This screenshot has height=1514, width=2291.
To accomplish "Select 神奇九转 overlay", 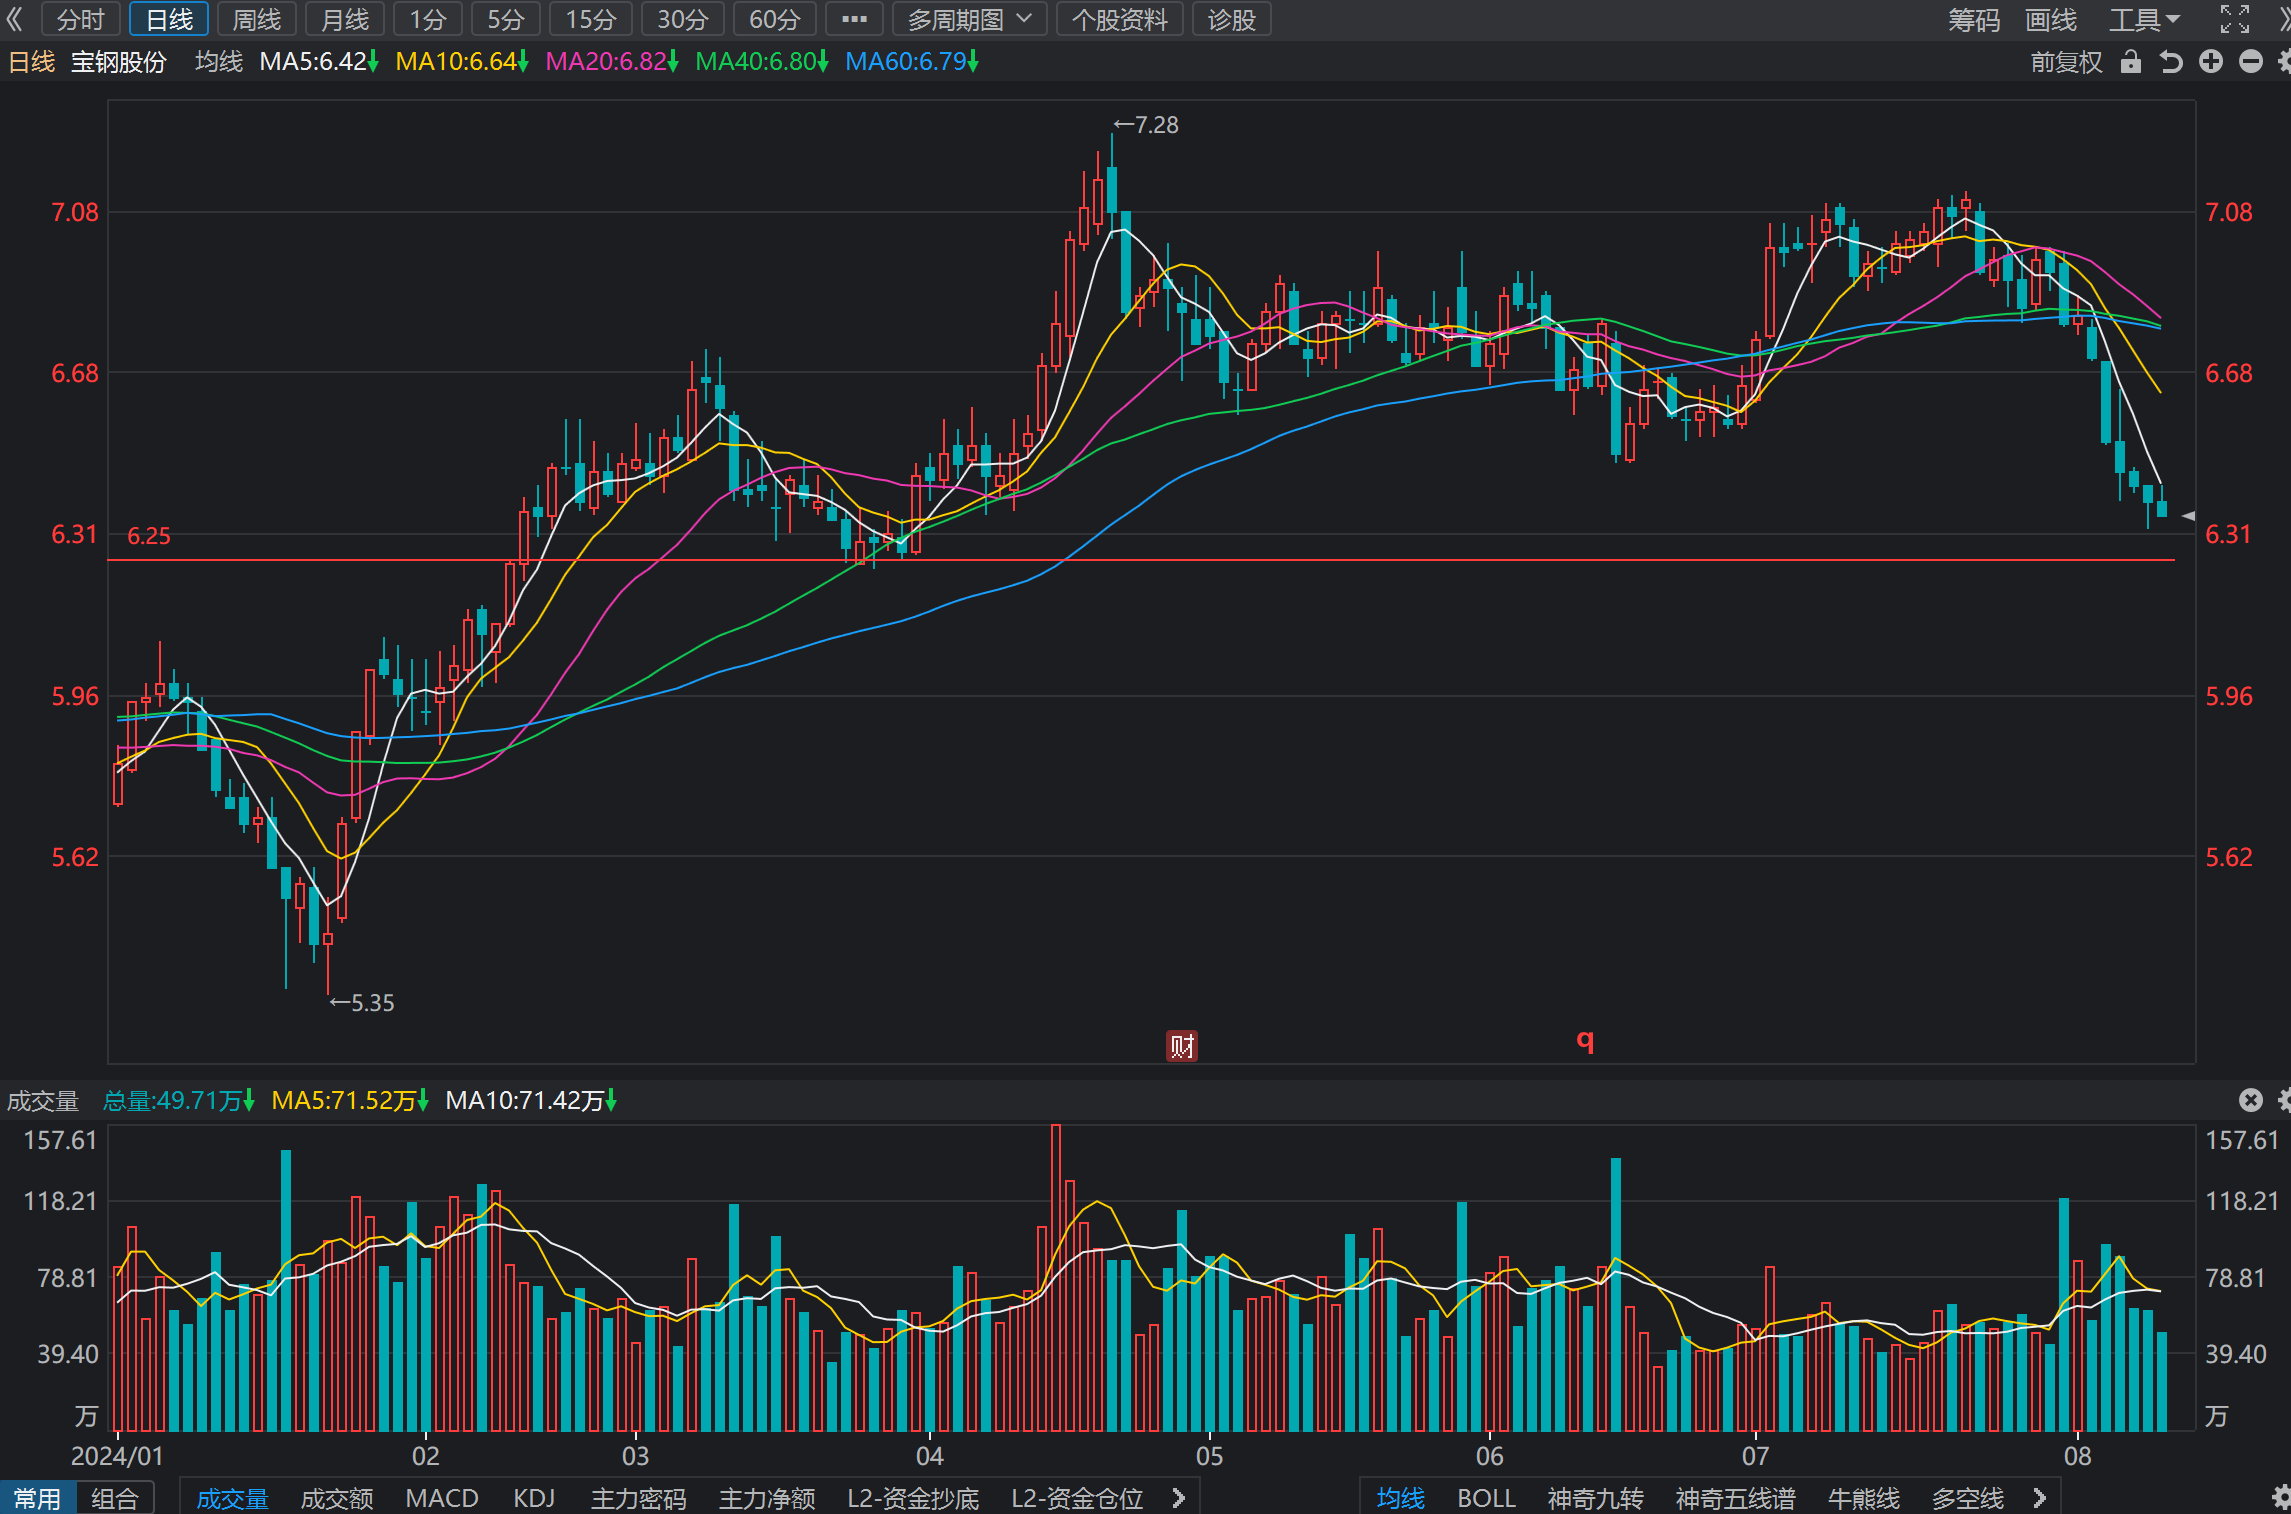I will pos(1596,1498).
